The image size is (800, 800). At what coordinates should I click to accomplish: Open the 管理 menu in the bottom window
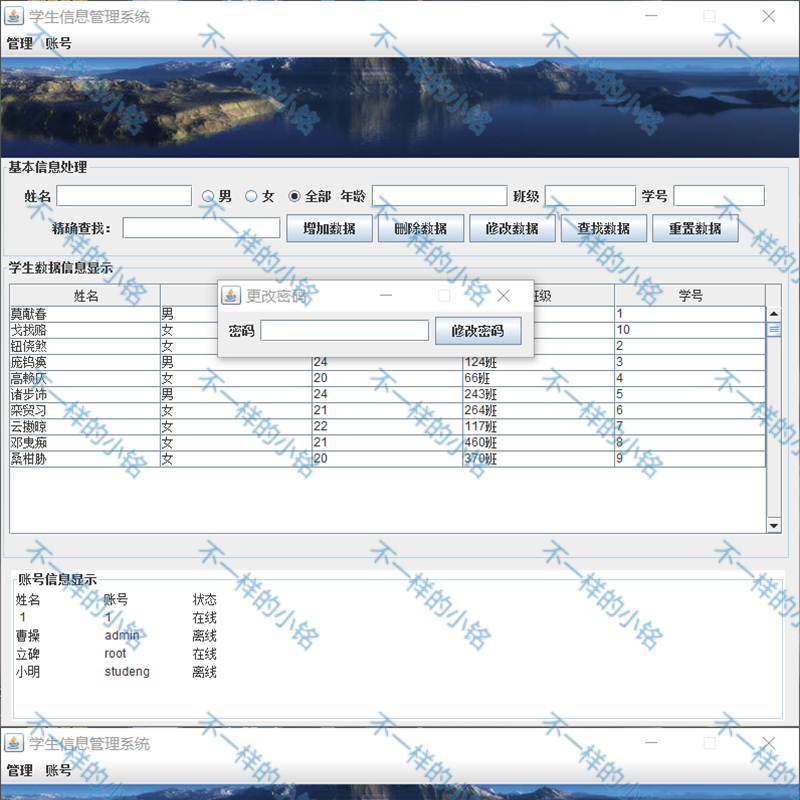20,770
